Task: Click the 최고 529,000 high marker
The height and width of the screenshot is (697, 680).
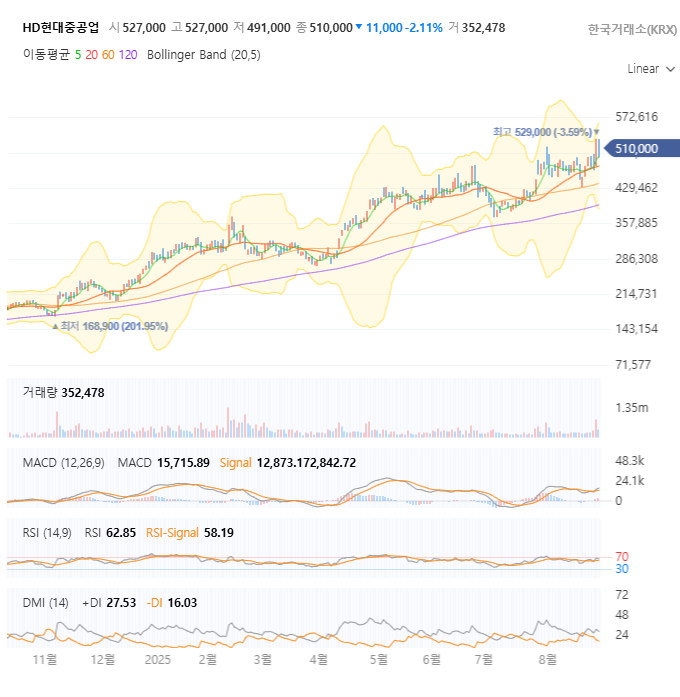Action: pos(546,132)
